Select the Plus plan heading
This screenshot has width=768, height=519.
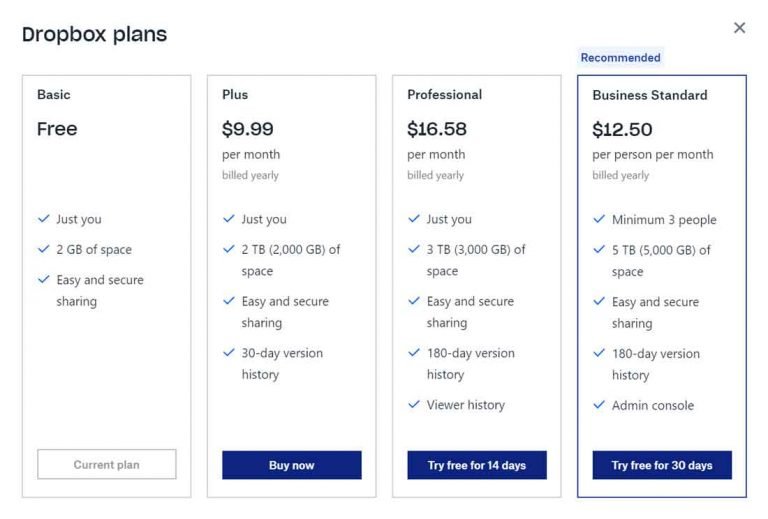235,94
